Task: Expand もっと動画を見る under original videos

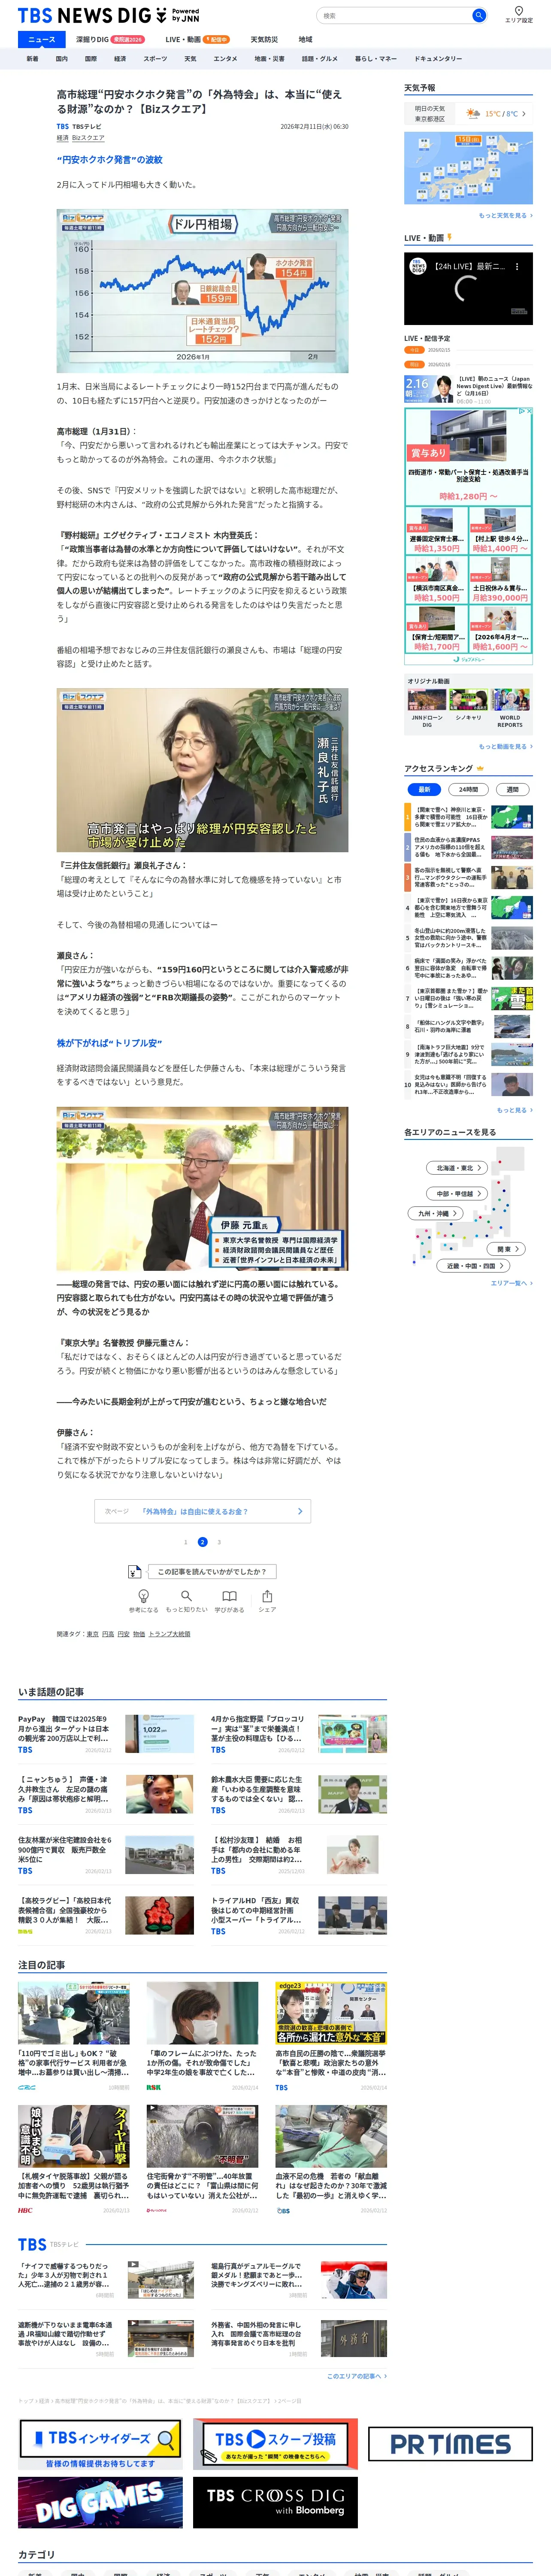Action: 505,746
